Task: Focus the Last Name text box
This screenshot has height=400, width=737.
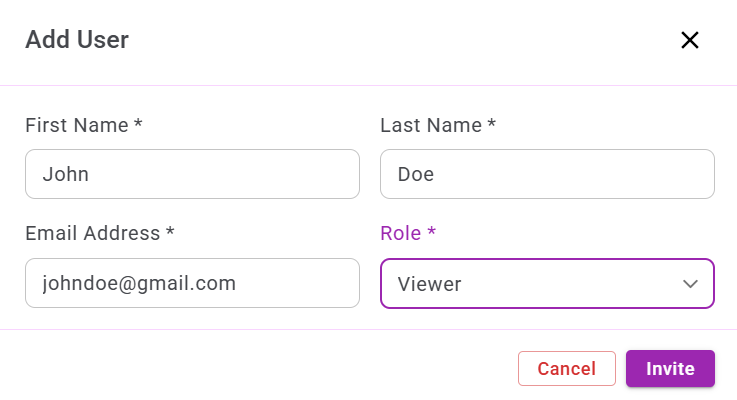Action: coord(547,174)
